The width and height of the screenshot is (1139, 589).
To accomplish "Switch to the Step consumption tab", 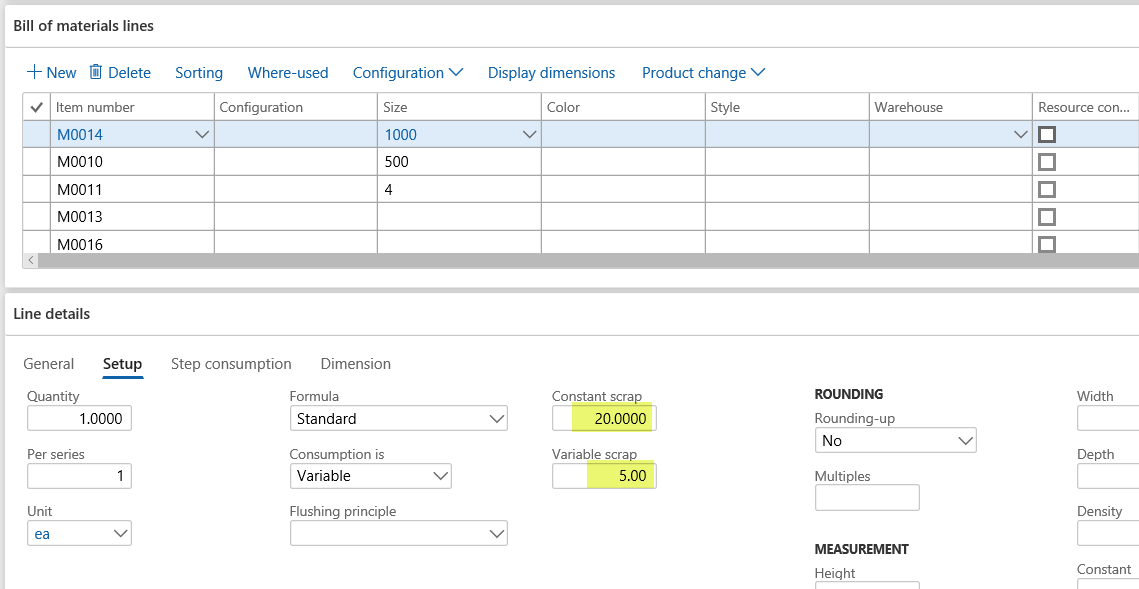I will [231, 364].
